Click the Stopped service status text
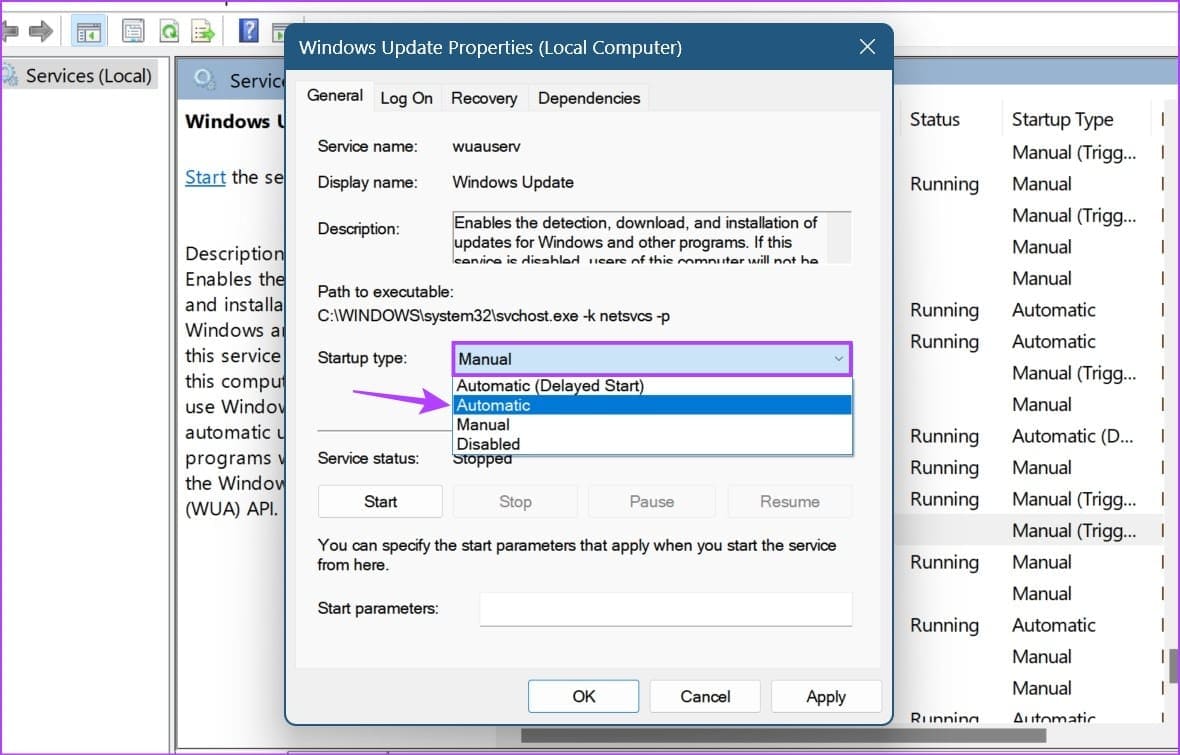Screen dimensions: 1180x755 pos(482,459)
